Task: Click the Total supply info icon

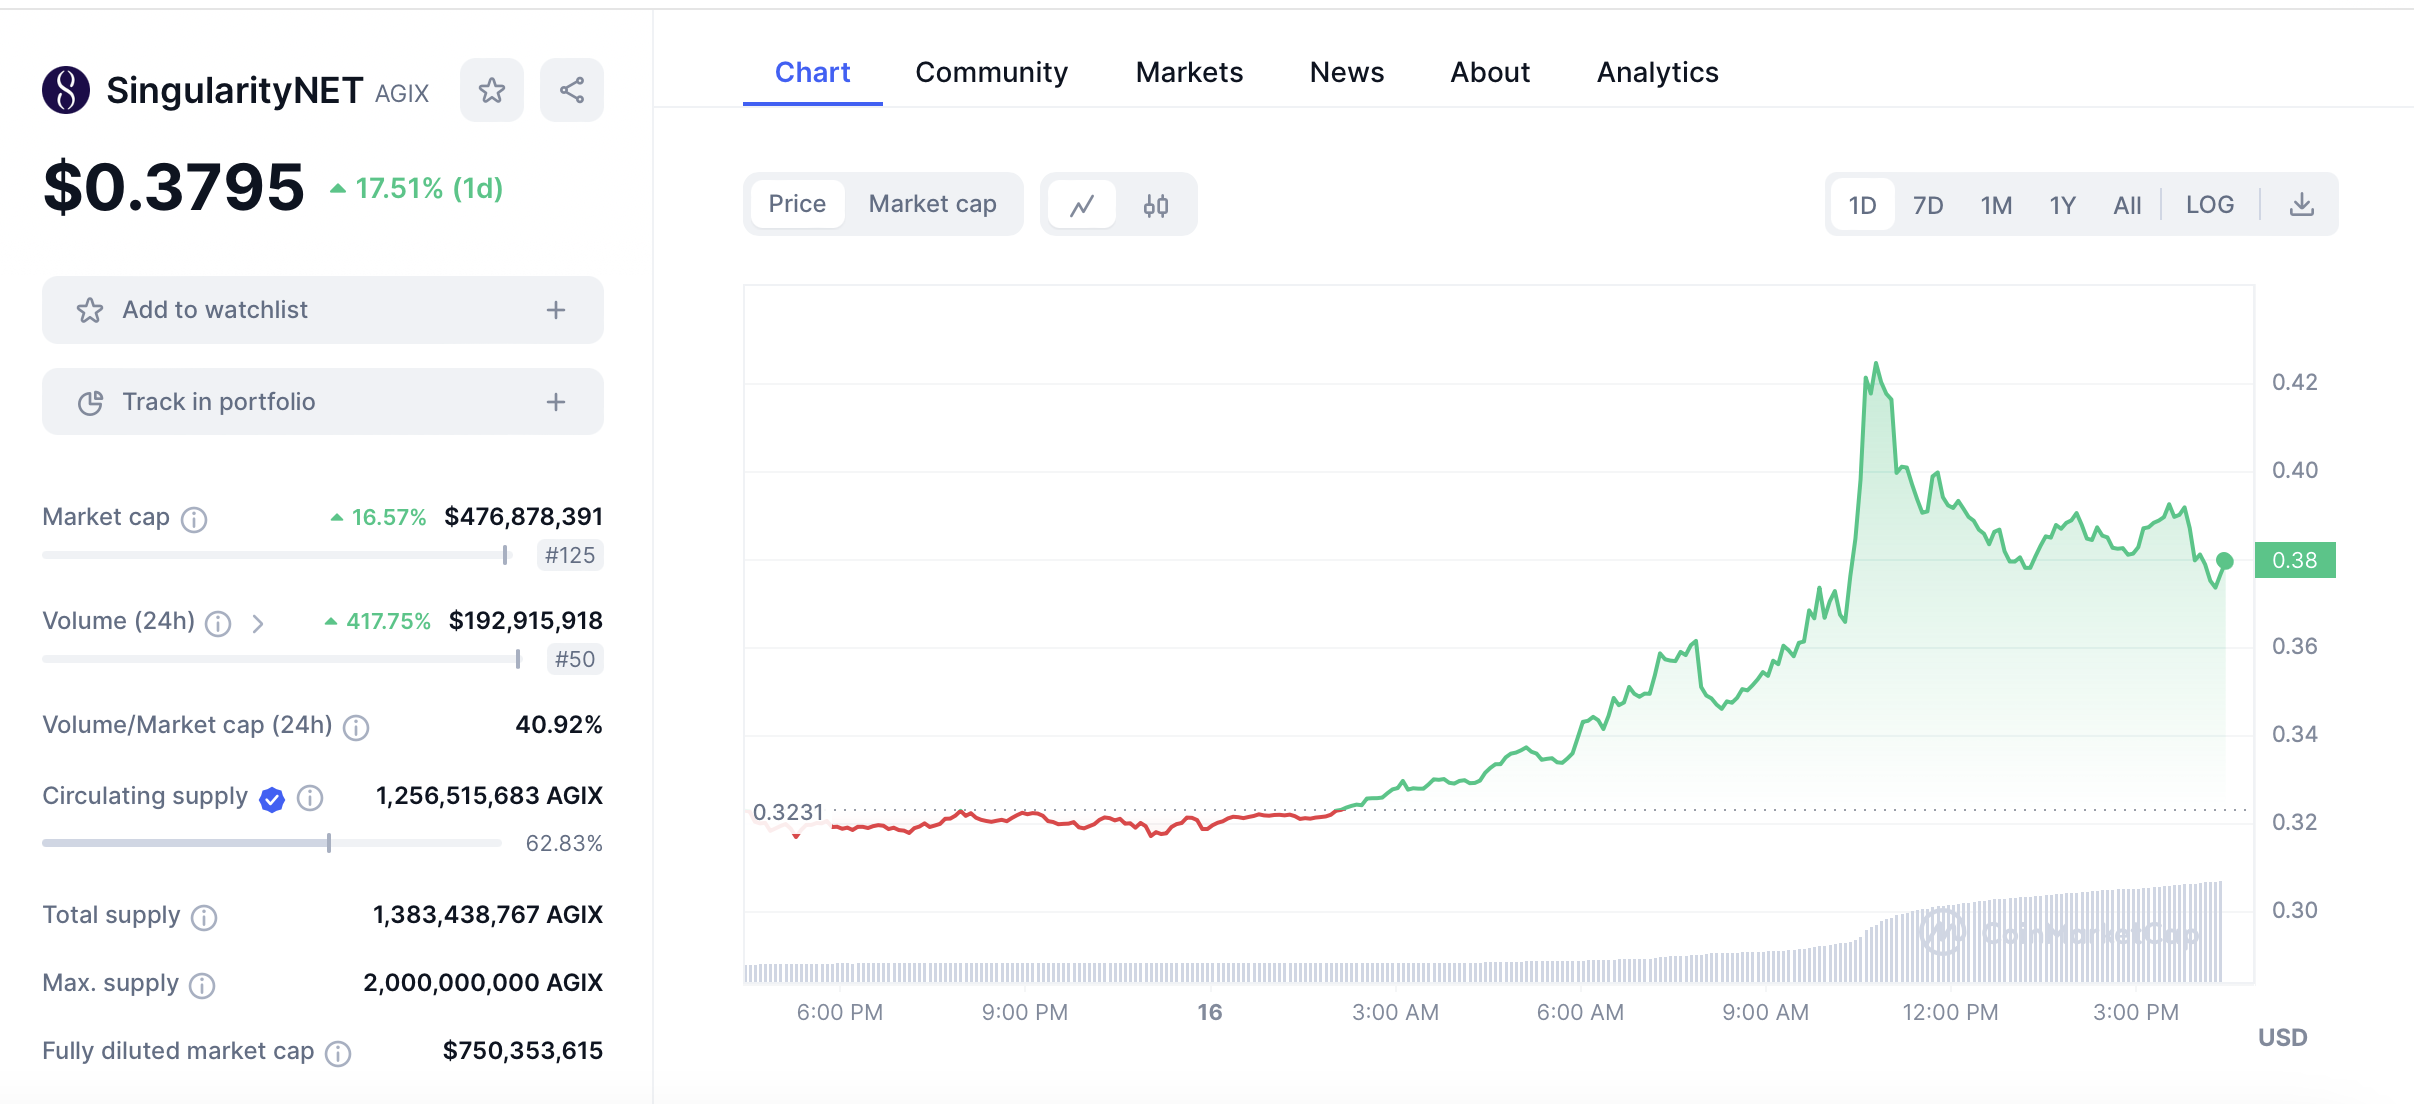Action: coord(204,917)
